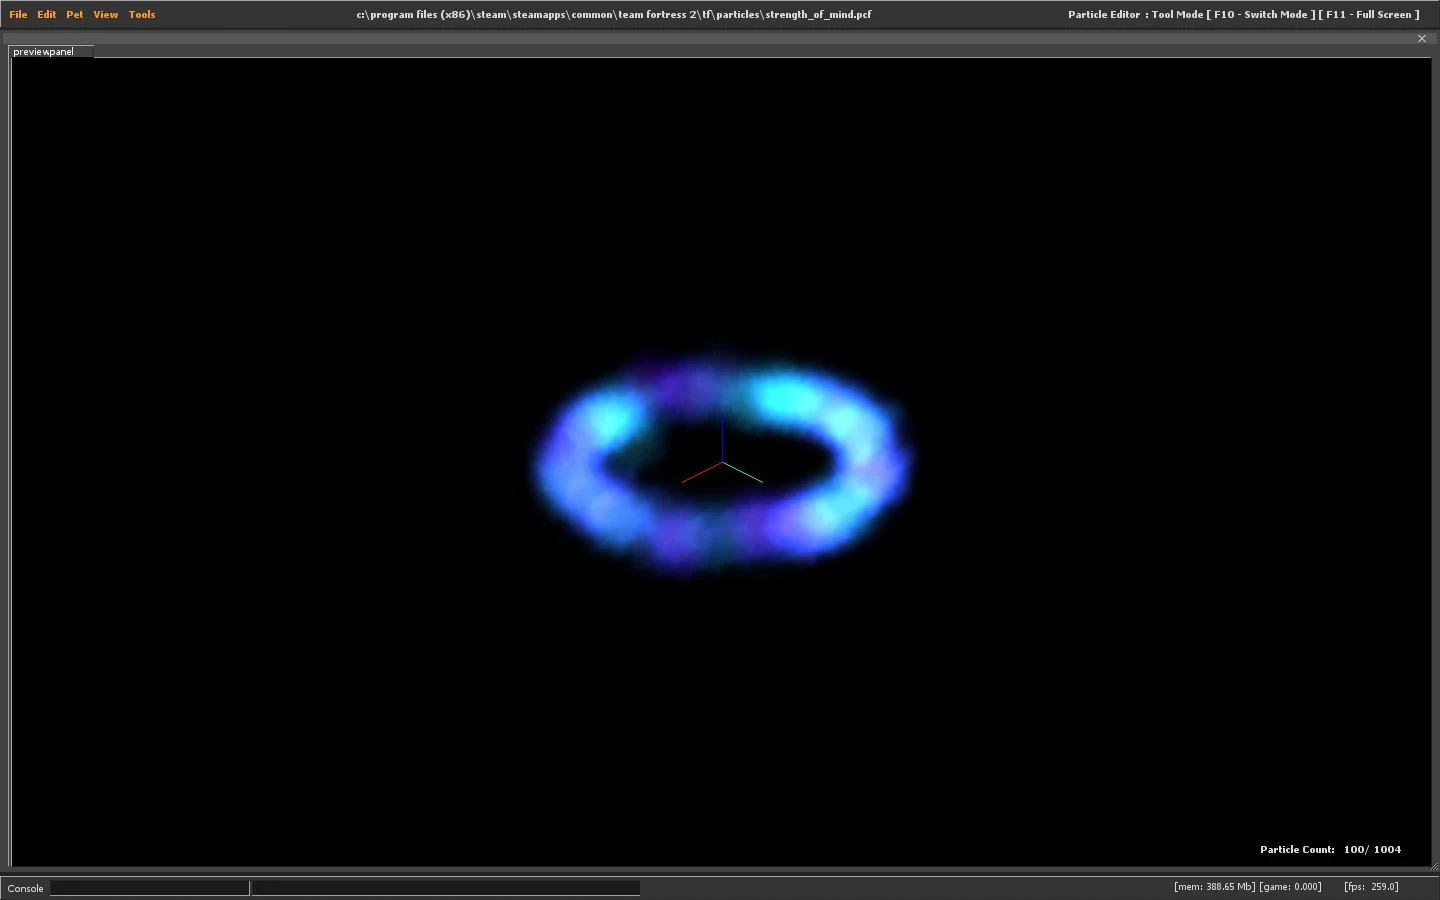Open the Edit menu
This screenshot has width=1440, height=900.
click(47, 15)
